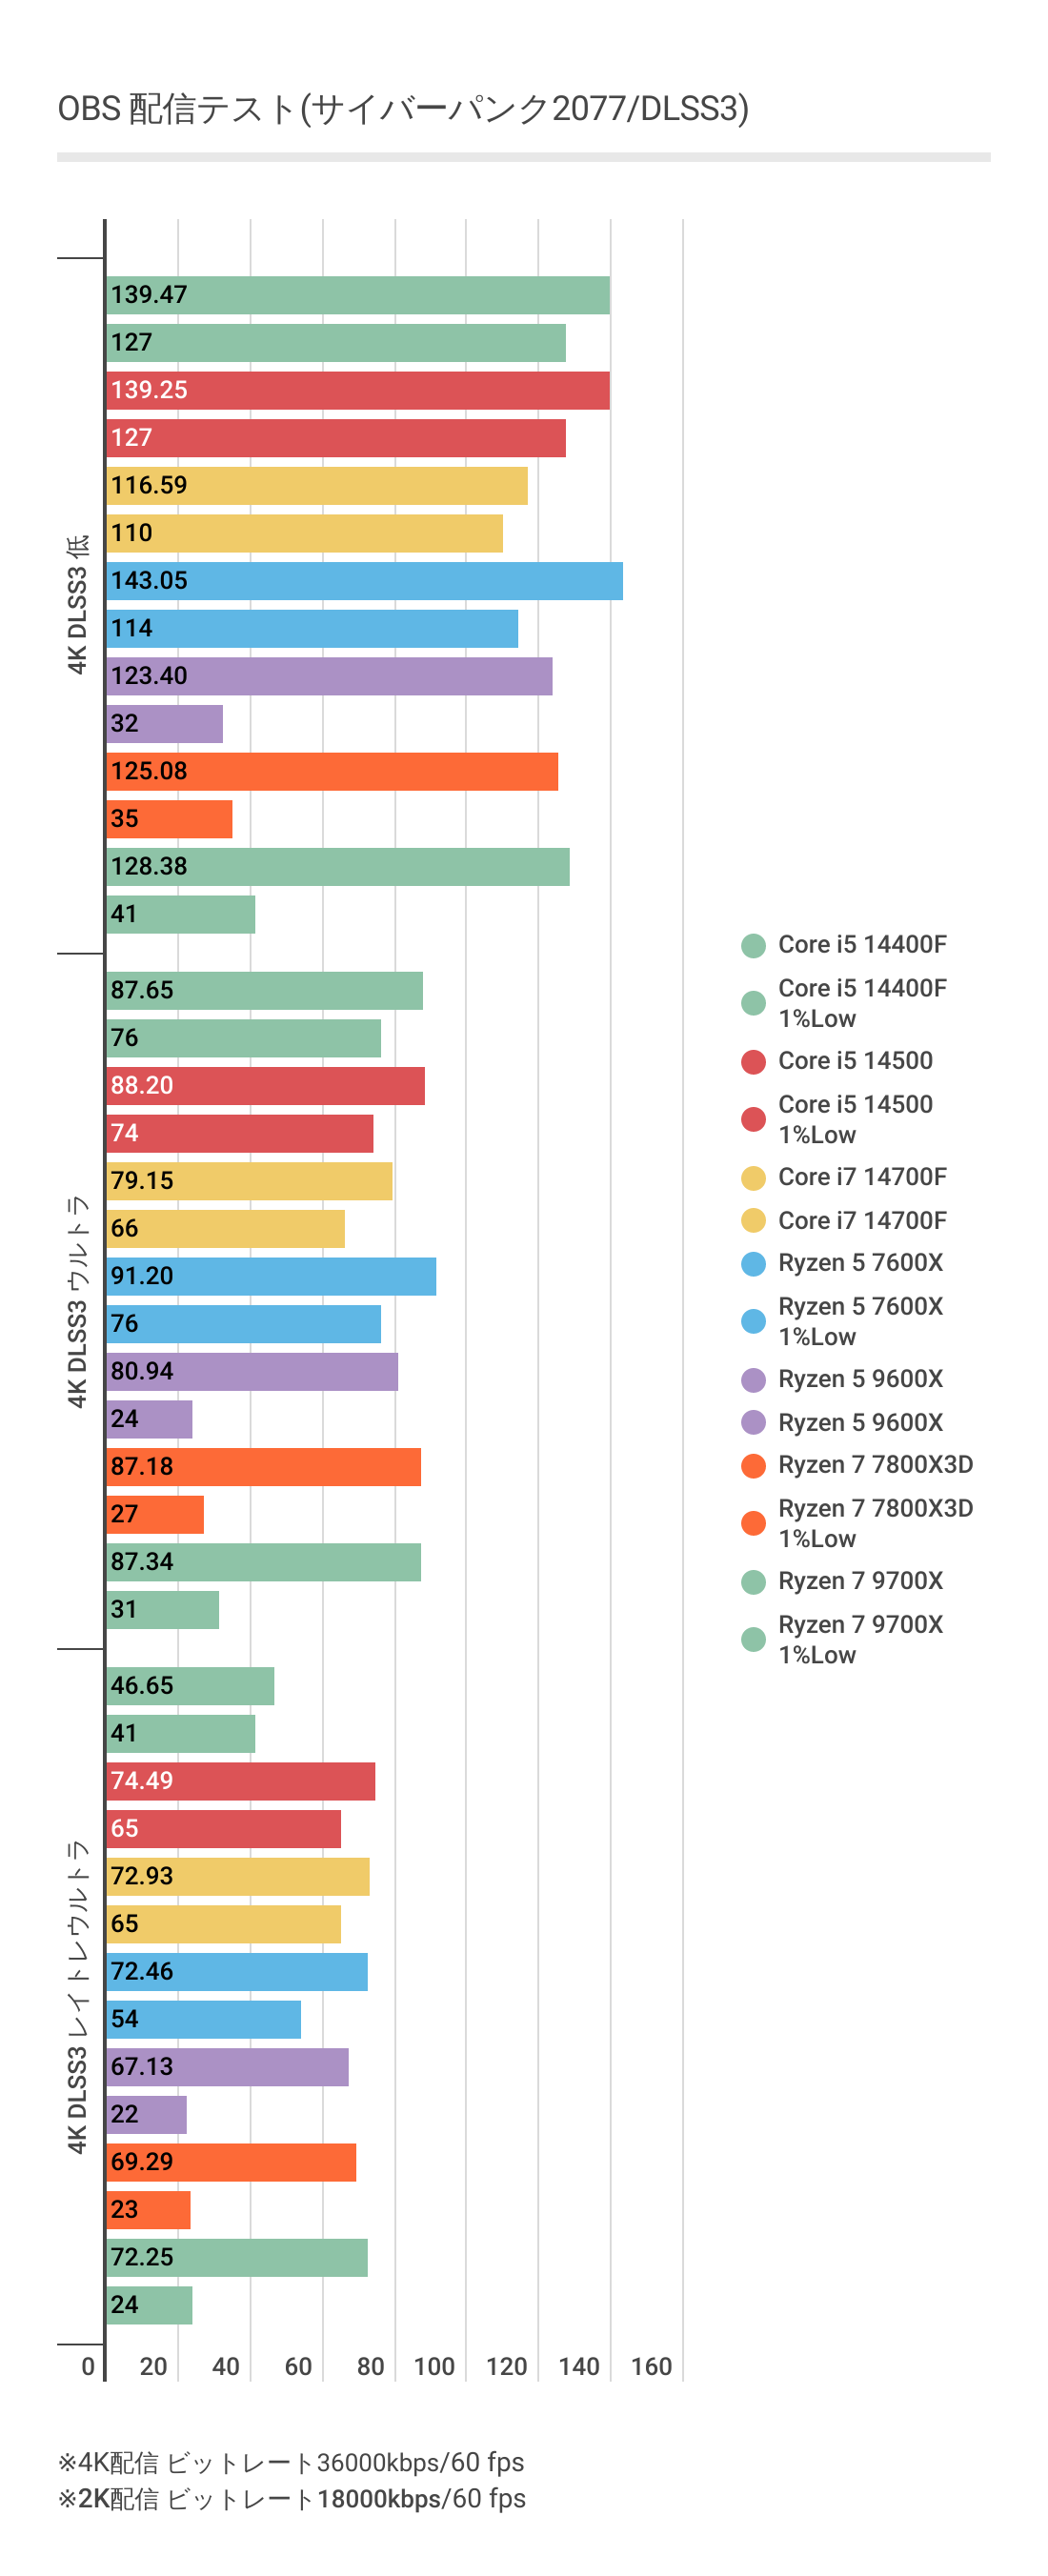Viewport: 1048px width, 2576px height.
Task: Click the Core i5 14400F 1%Low legend dot
Action: pos(753,1003)
